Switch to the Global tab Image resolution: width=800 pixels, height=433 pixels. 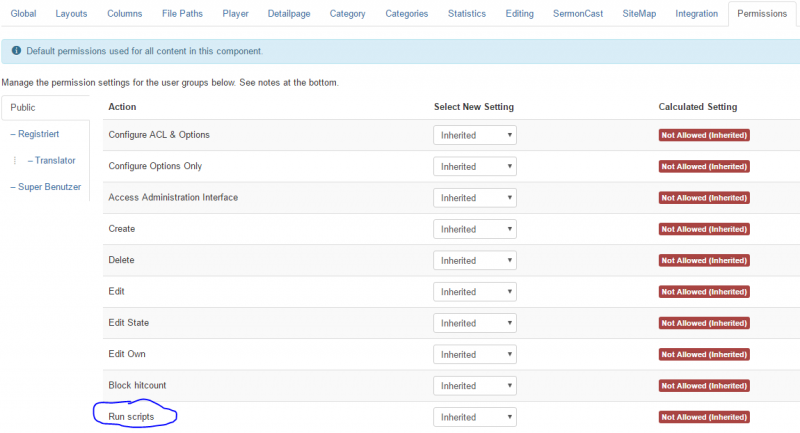click(23, 14)
